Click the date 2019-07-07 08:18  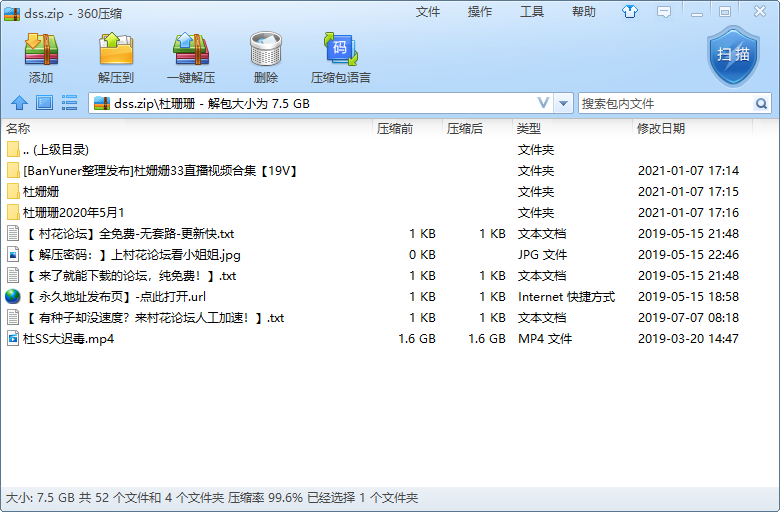click(688, 317)
